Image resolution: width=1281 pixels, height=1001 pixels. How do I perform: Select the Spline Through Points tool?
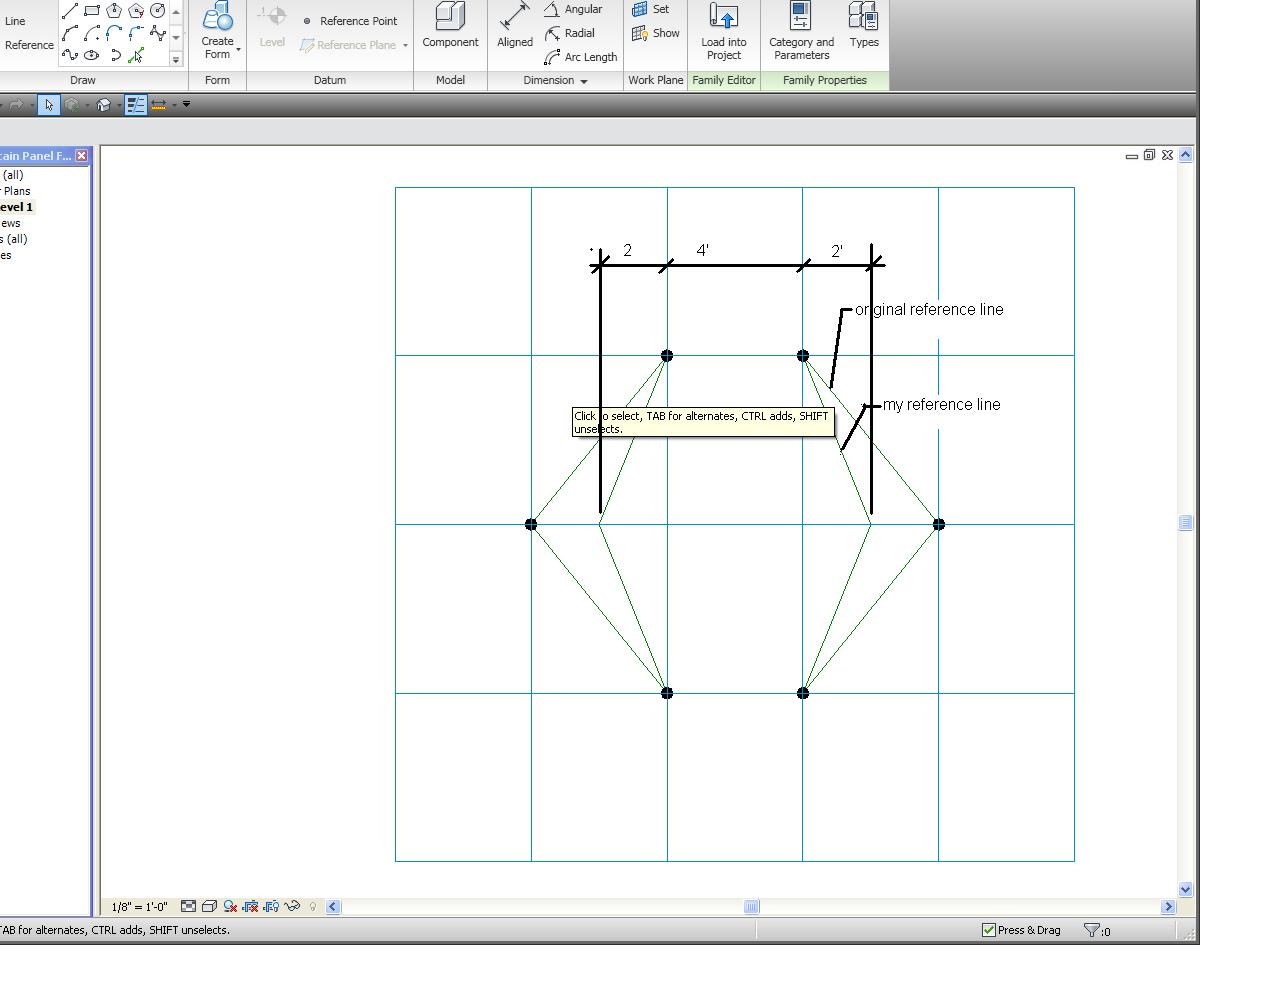[158, 33]
